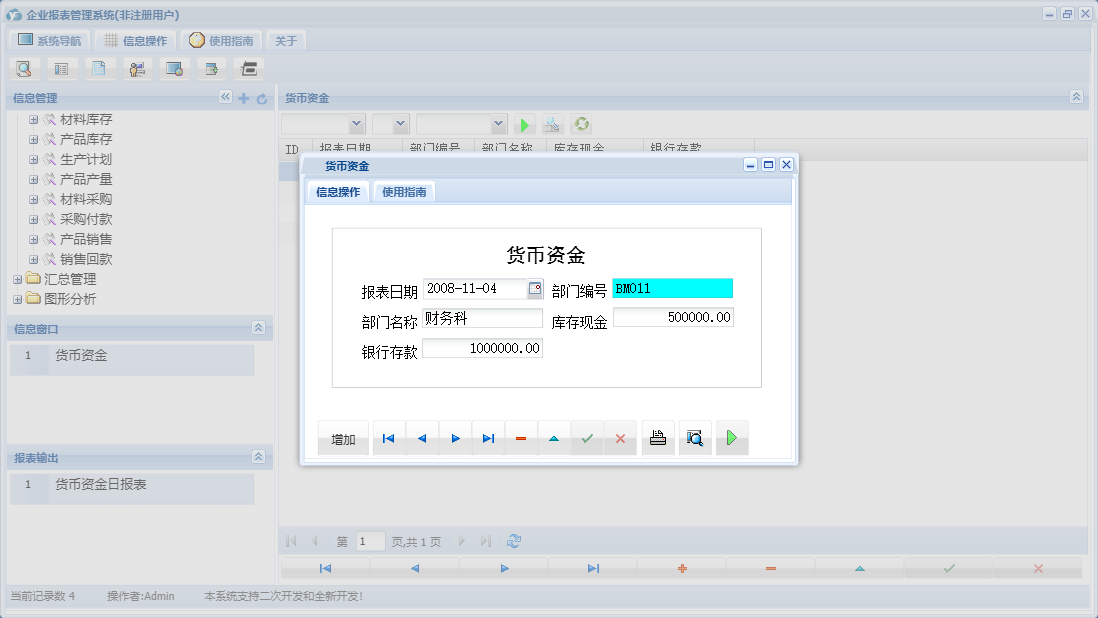The height and width of the screenshot is (618, 1098).
Task: Click the 增加 button in the dialog
Action: (x=343, y=437)
